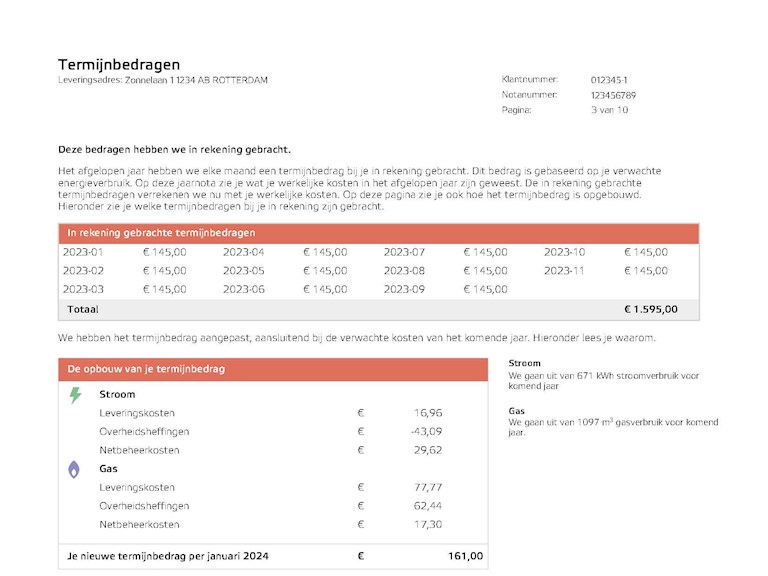
Task: Select the Stroom Overheidsheffingen amount -43,09
Action: click(426, 432)
